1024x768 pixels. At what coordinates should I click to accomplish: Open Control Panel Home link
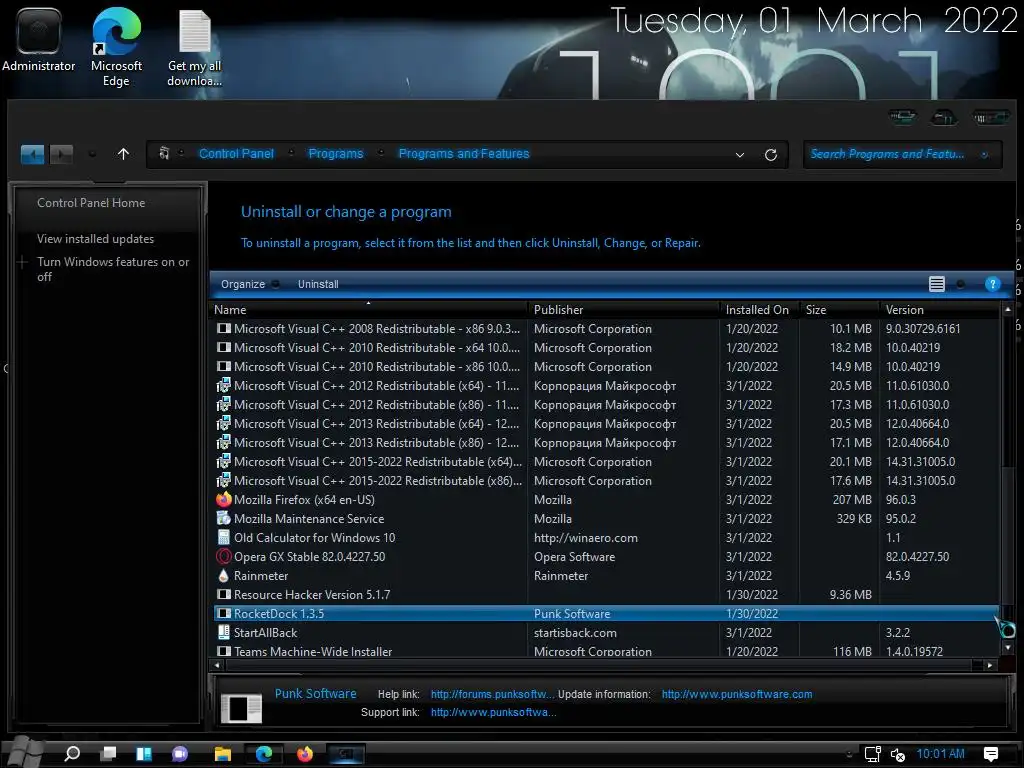[x=91, y=203]
